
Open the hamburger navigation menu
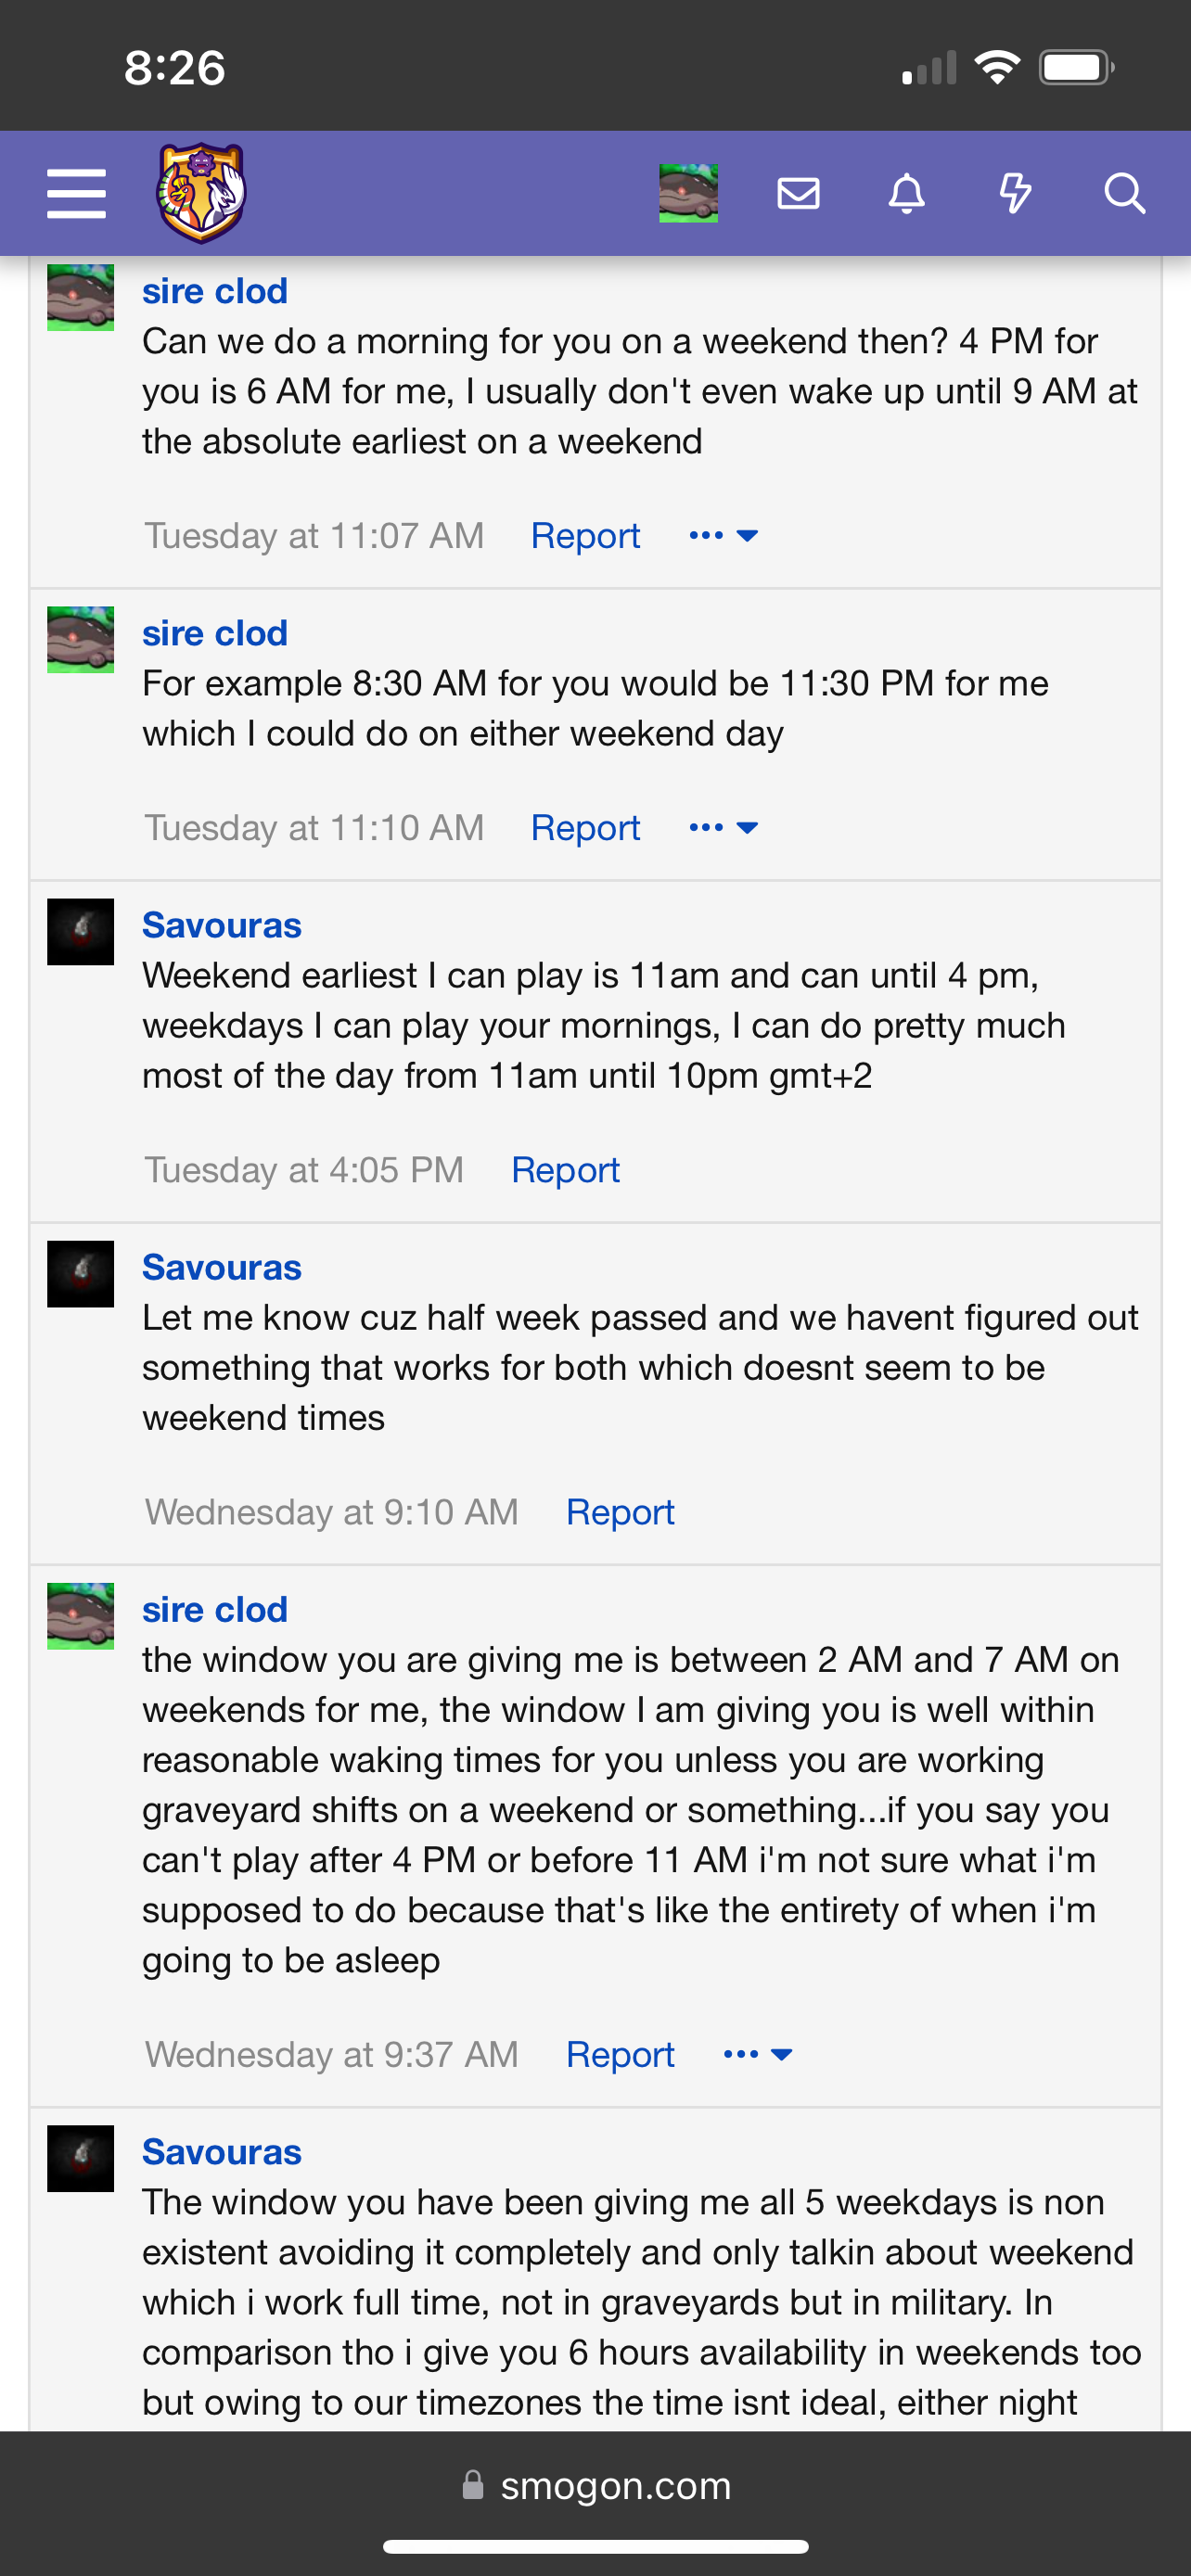(76, 193)
